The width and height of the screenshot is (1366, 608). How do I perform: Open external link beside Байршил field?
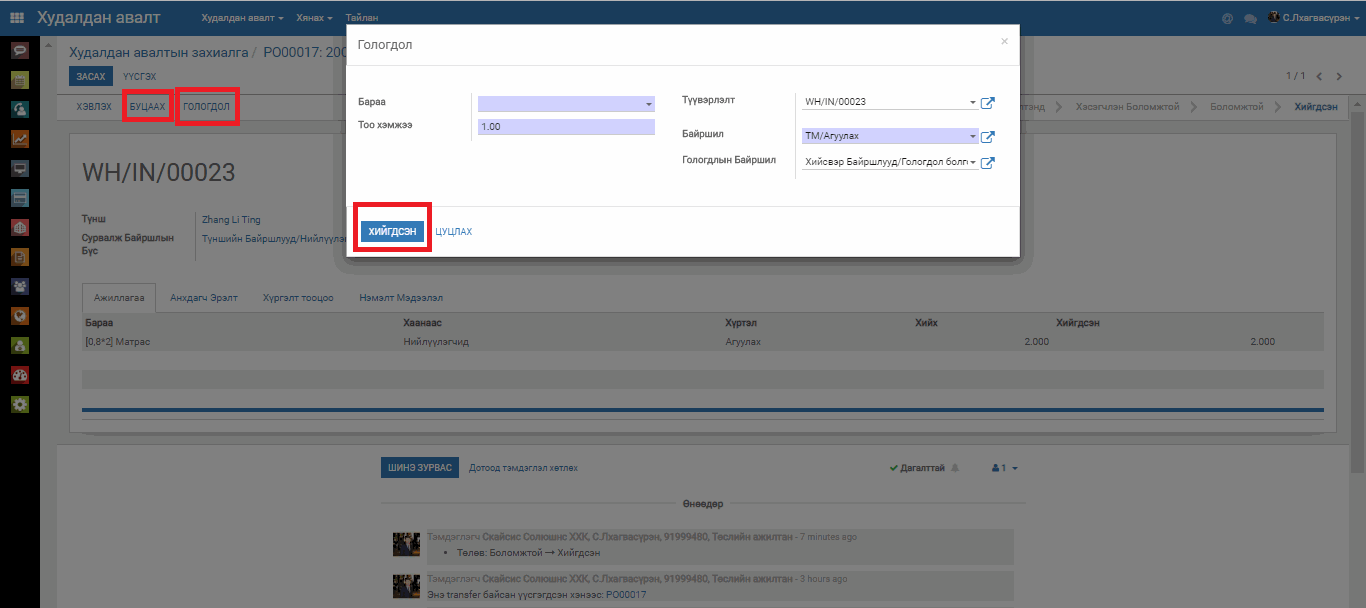click(987, 137)
